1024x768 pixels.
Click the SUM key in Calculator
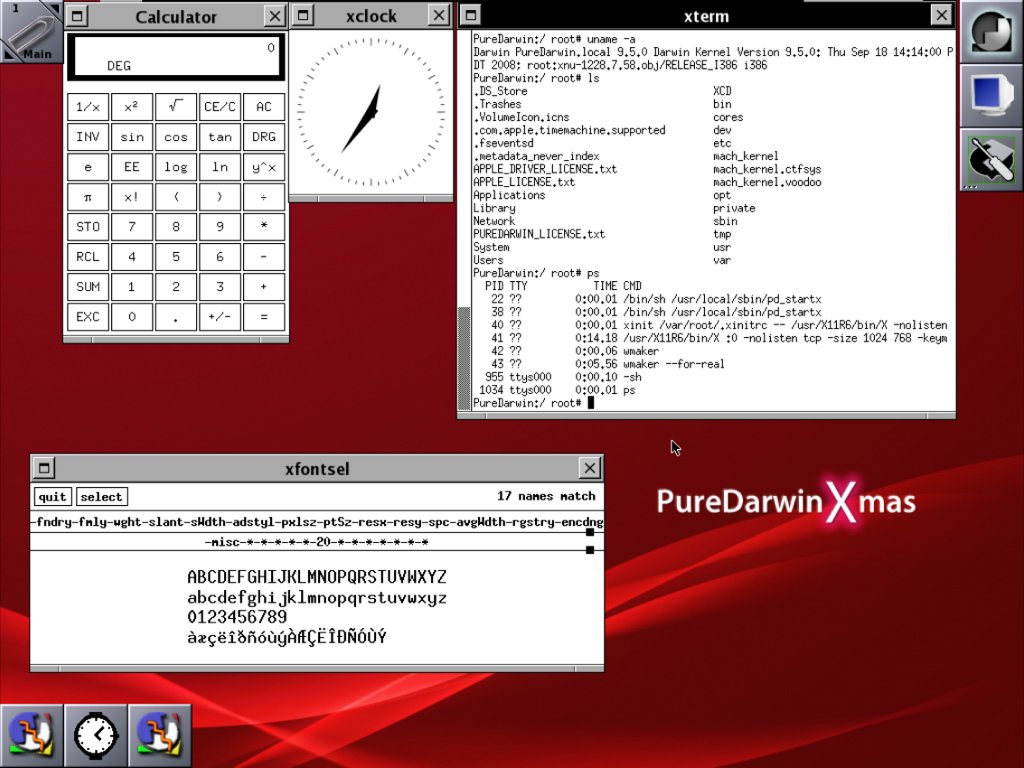pos(88,287)
